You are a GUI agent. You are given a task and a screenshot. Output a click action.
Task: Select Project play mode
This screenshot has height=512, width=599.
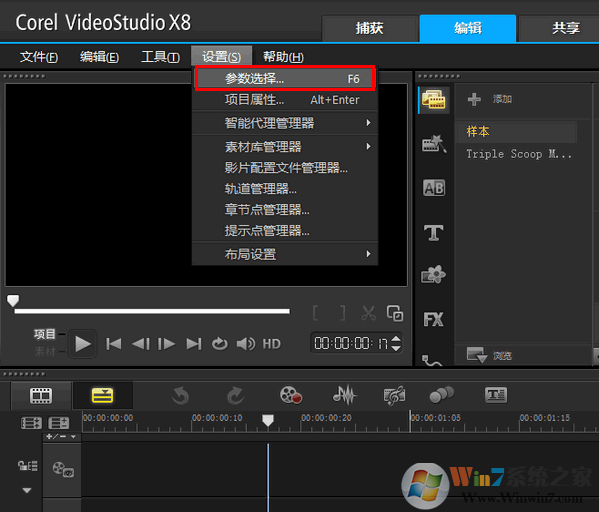pyautogui.click(x=45, y=334)
